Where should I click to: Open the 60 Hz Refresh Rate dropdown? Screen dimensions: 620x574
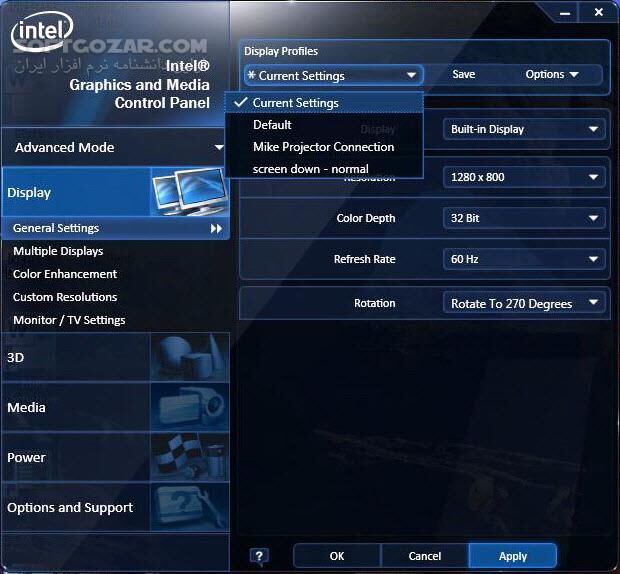[x=524, y=259]
